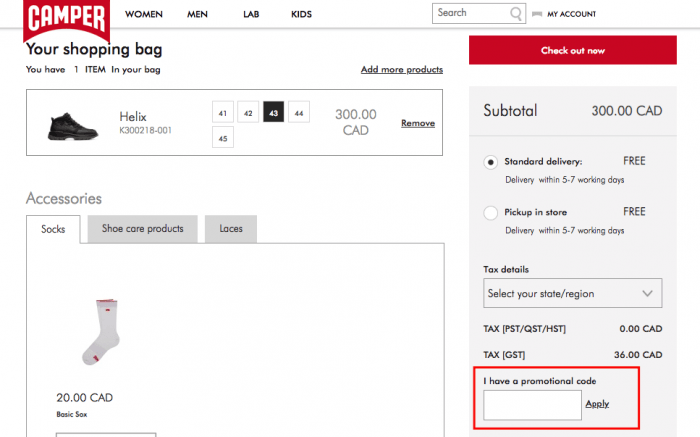Switch to the Laces tab

point(231,229)
